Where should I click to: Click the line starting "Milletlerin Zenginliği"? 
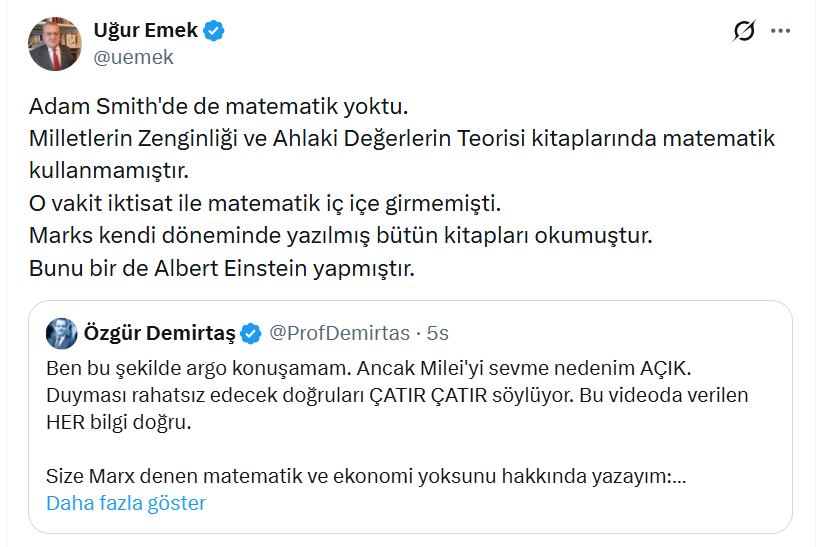(x=402, y=139)
